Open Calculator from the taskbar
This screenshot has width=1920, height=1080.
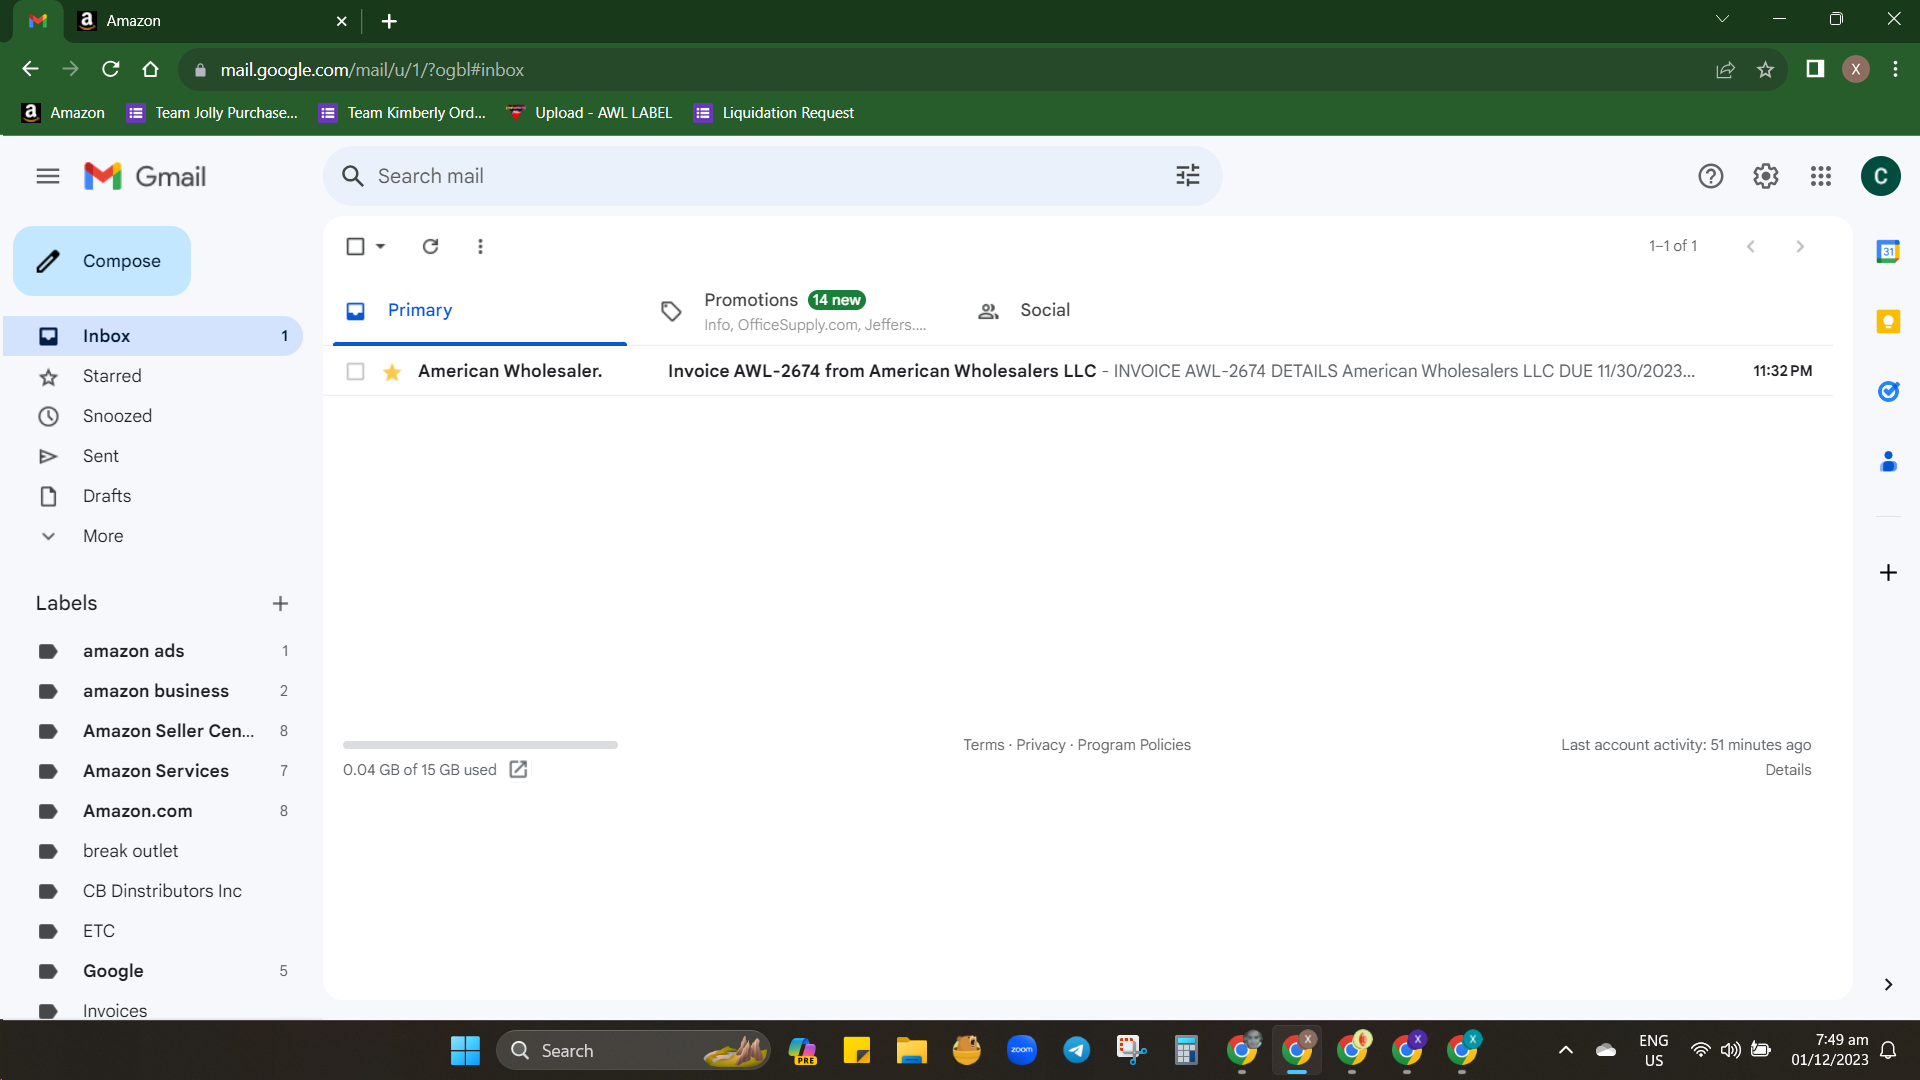[1186, 1050]
